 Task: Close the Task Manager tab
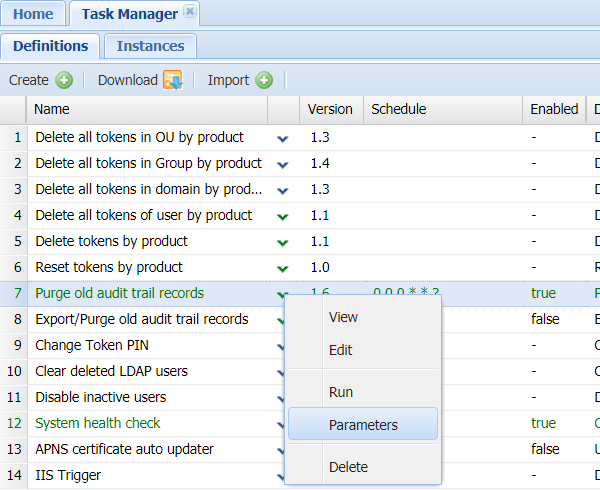[190, 13]
